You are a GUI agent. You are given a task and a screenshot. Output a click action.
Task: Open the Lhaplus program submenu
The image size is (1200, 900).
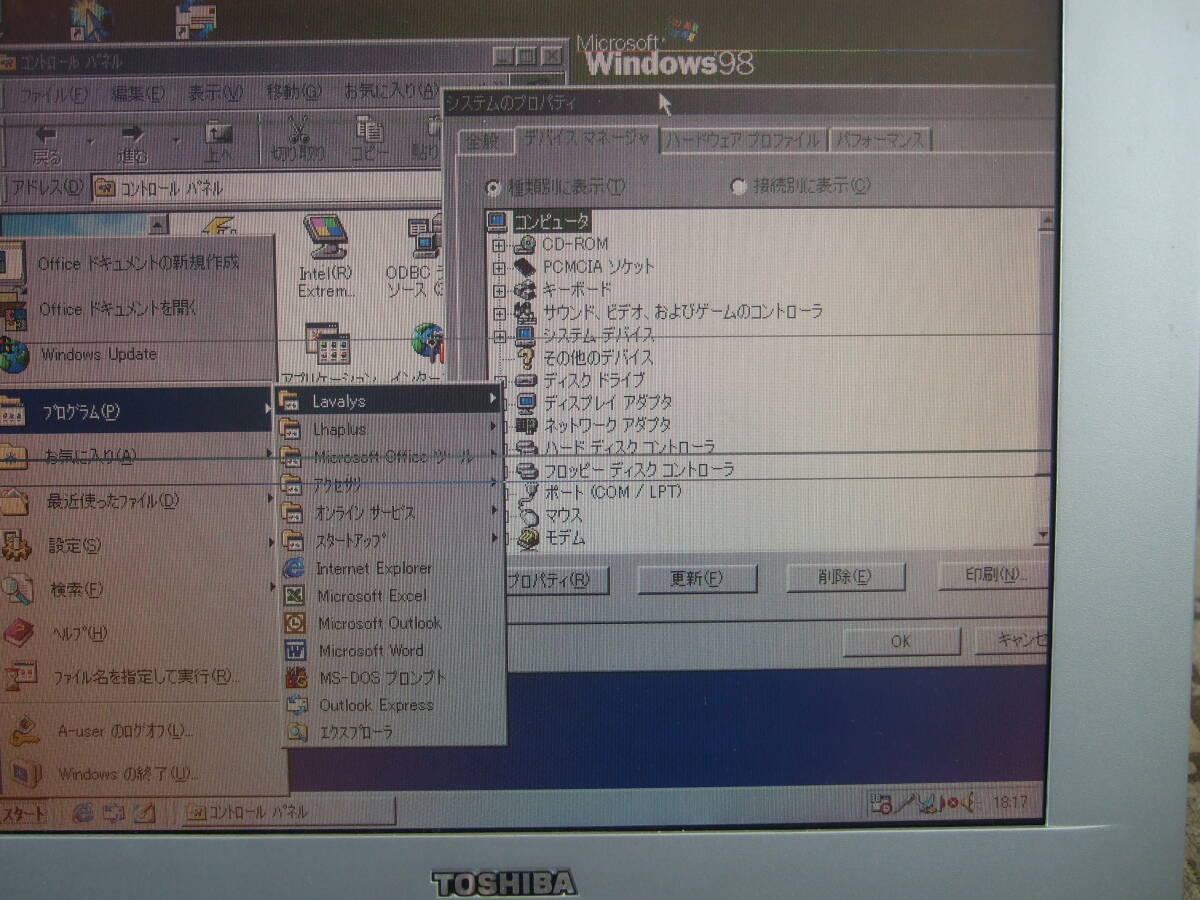[x=390, y=429]
